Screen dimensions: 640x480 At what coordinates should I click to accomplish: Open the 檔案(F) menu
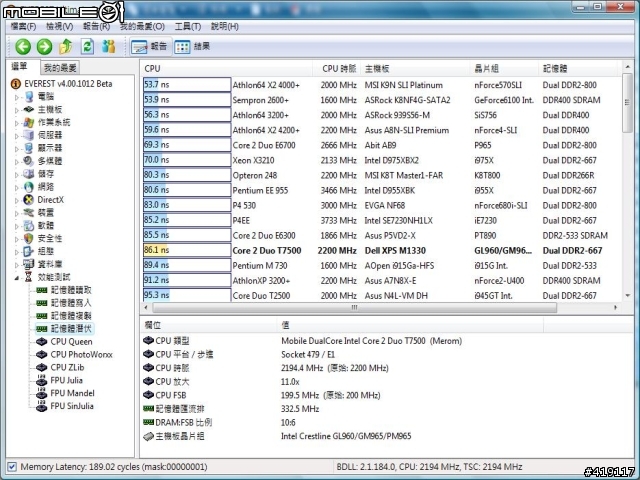tap(23, 27)
